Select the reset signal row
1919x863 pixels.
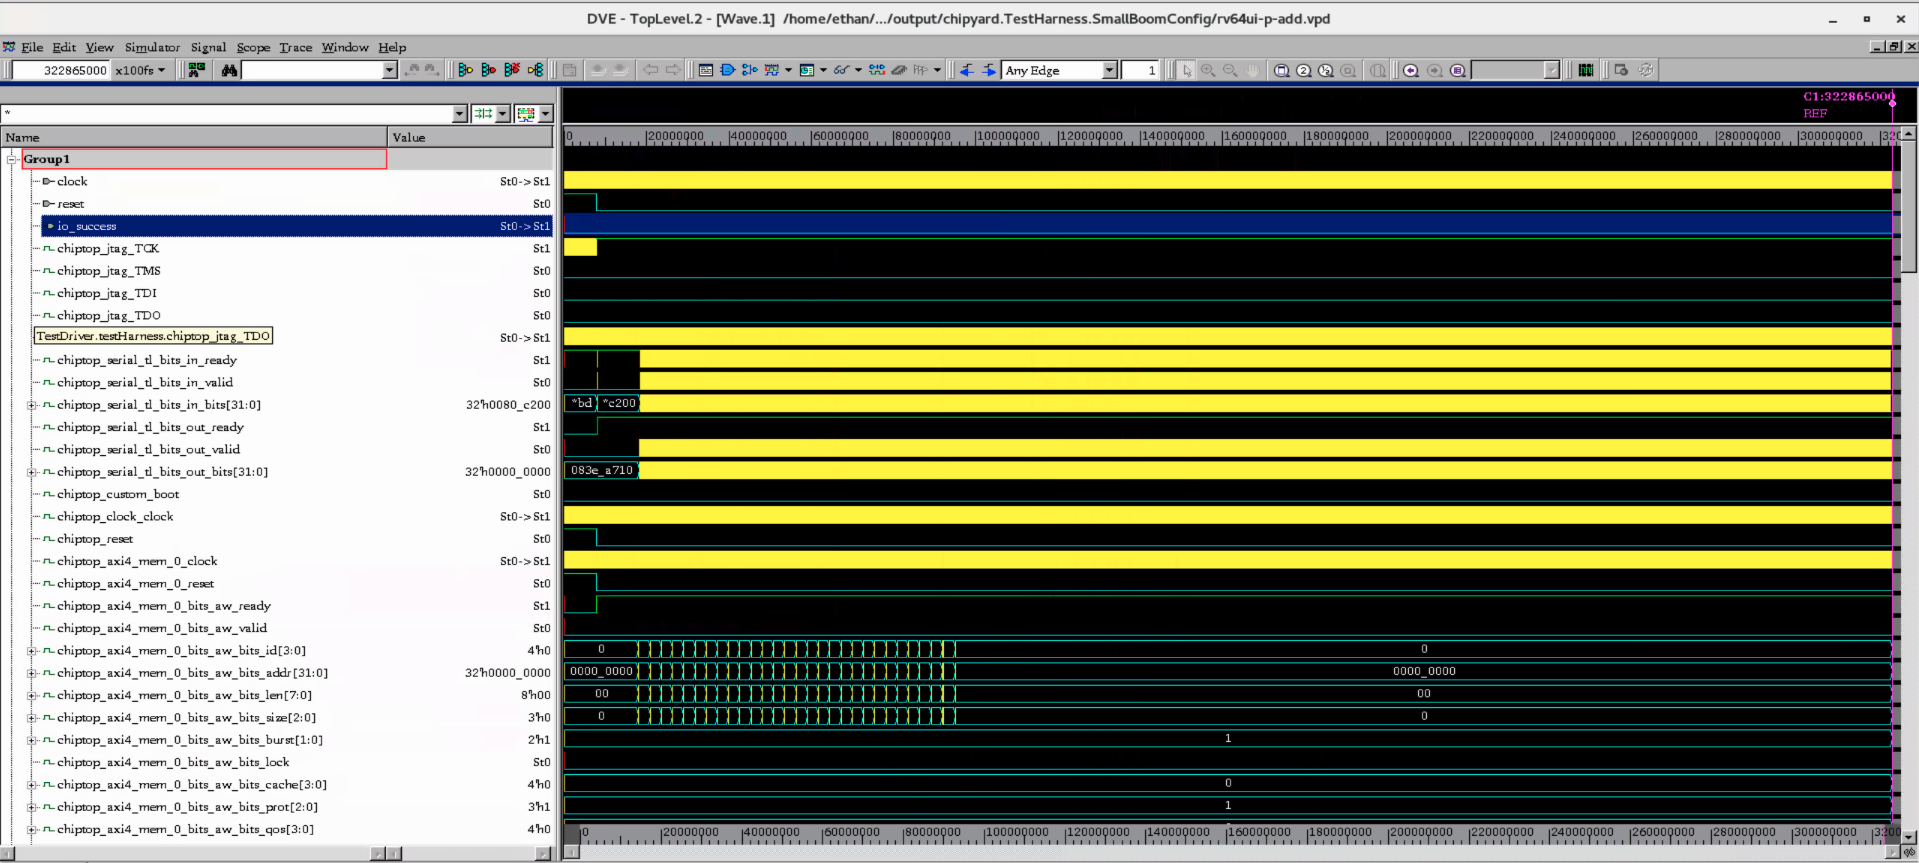[x=70, y=204]
